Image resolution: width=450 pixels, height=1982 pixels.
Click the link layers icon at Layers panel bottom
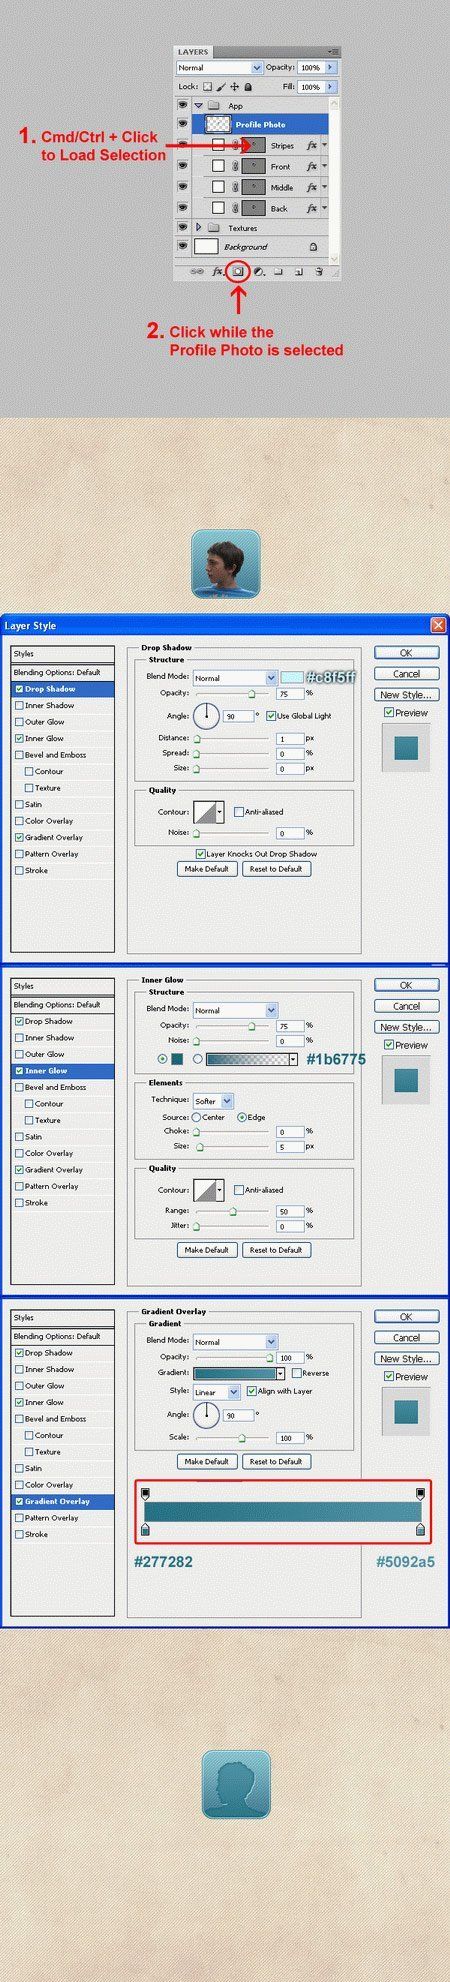point(197,271)
